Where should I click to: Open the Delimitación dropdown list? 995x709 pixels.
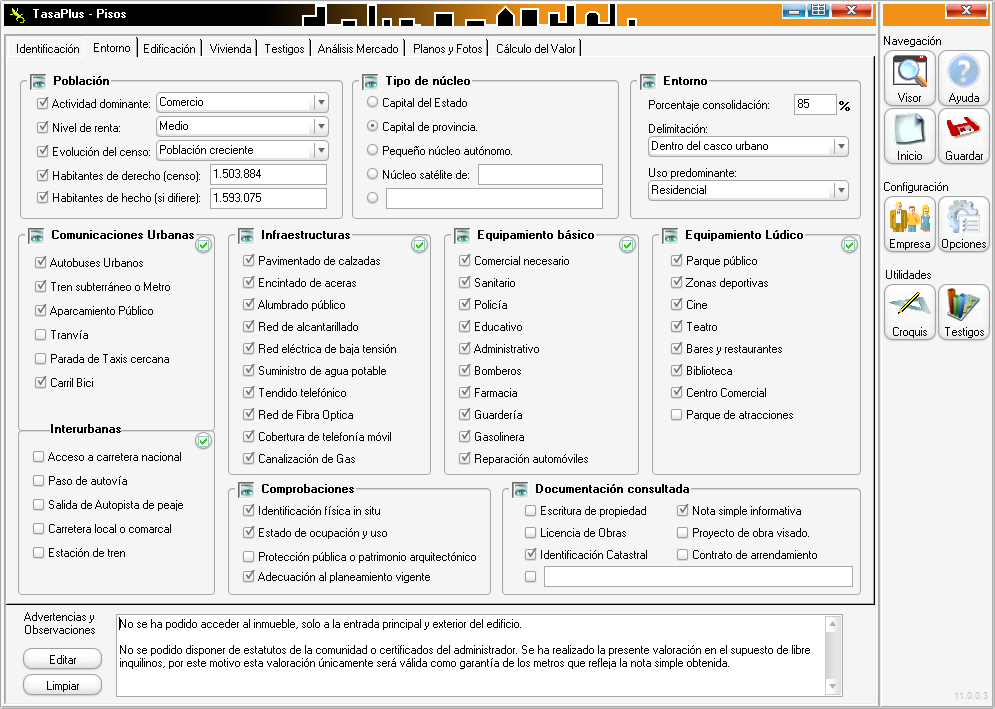[x=840, y=146]
